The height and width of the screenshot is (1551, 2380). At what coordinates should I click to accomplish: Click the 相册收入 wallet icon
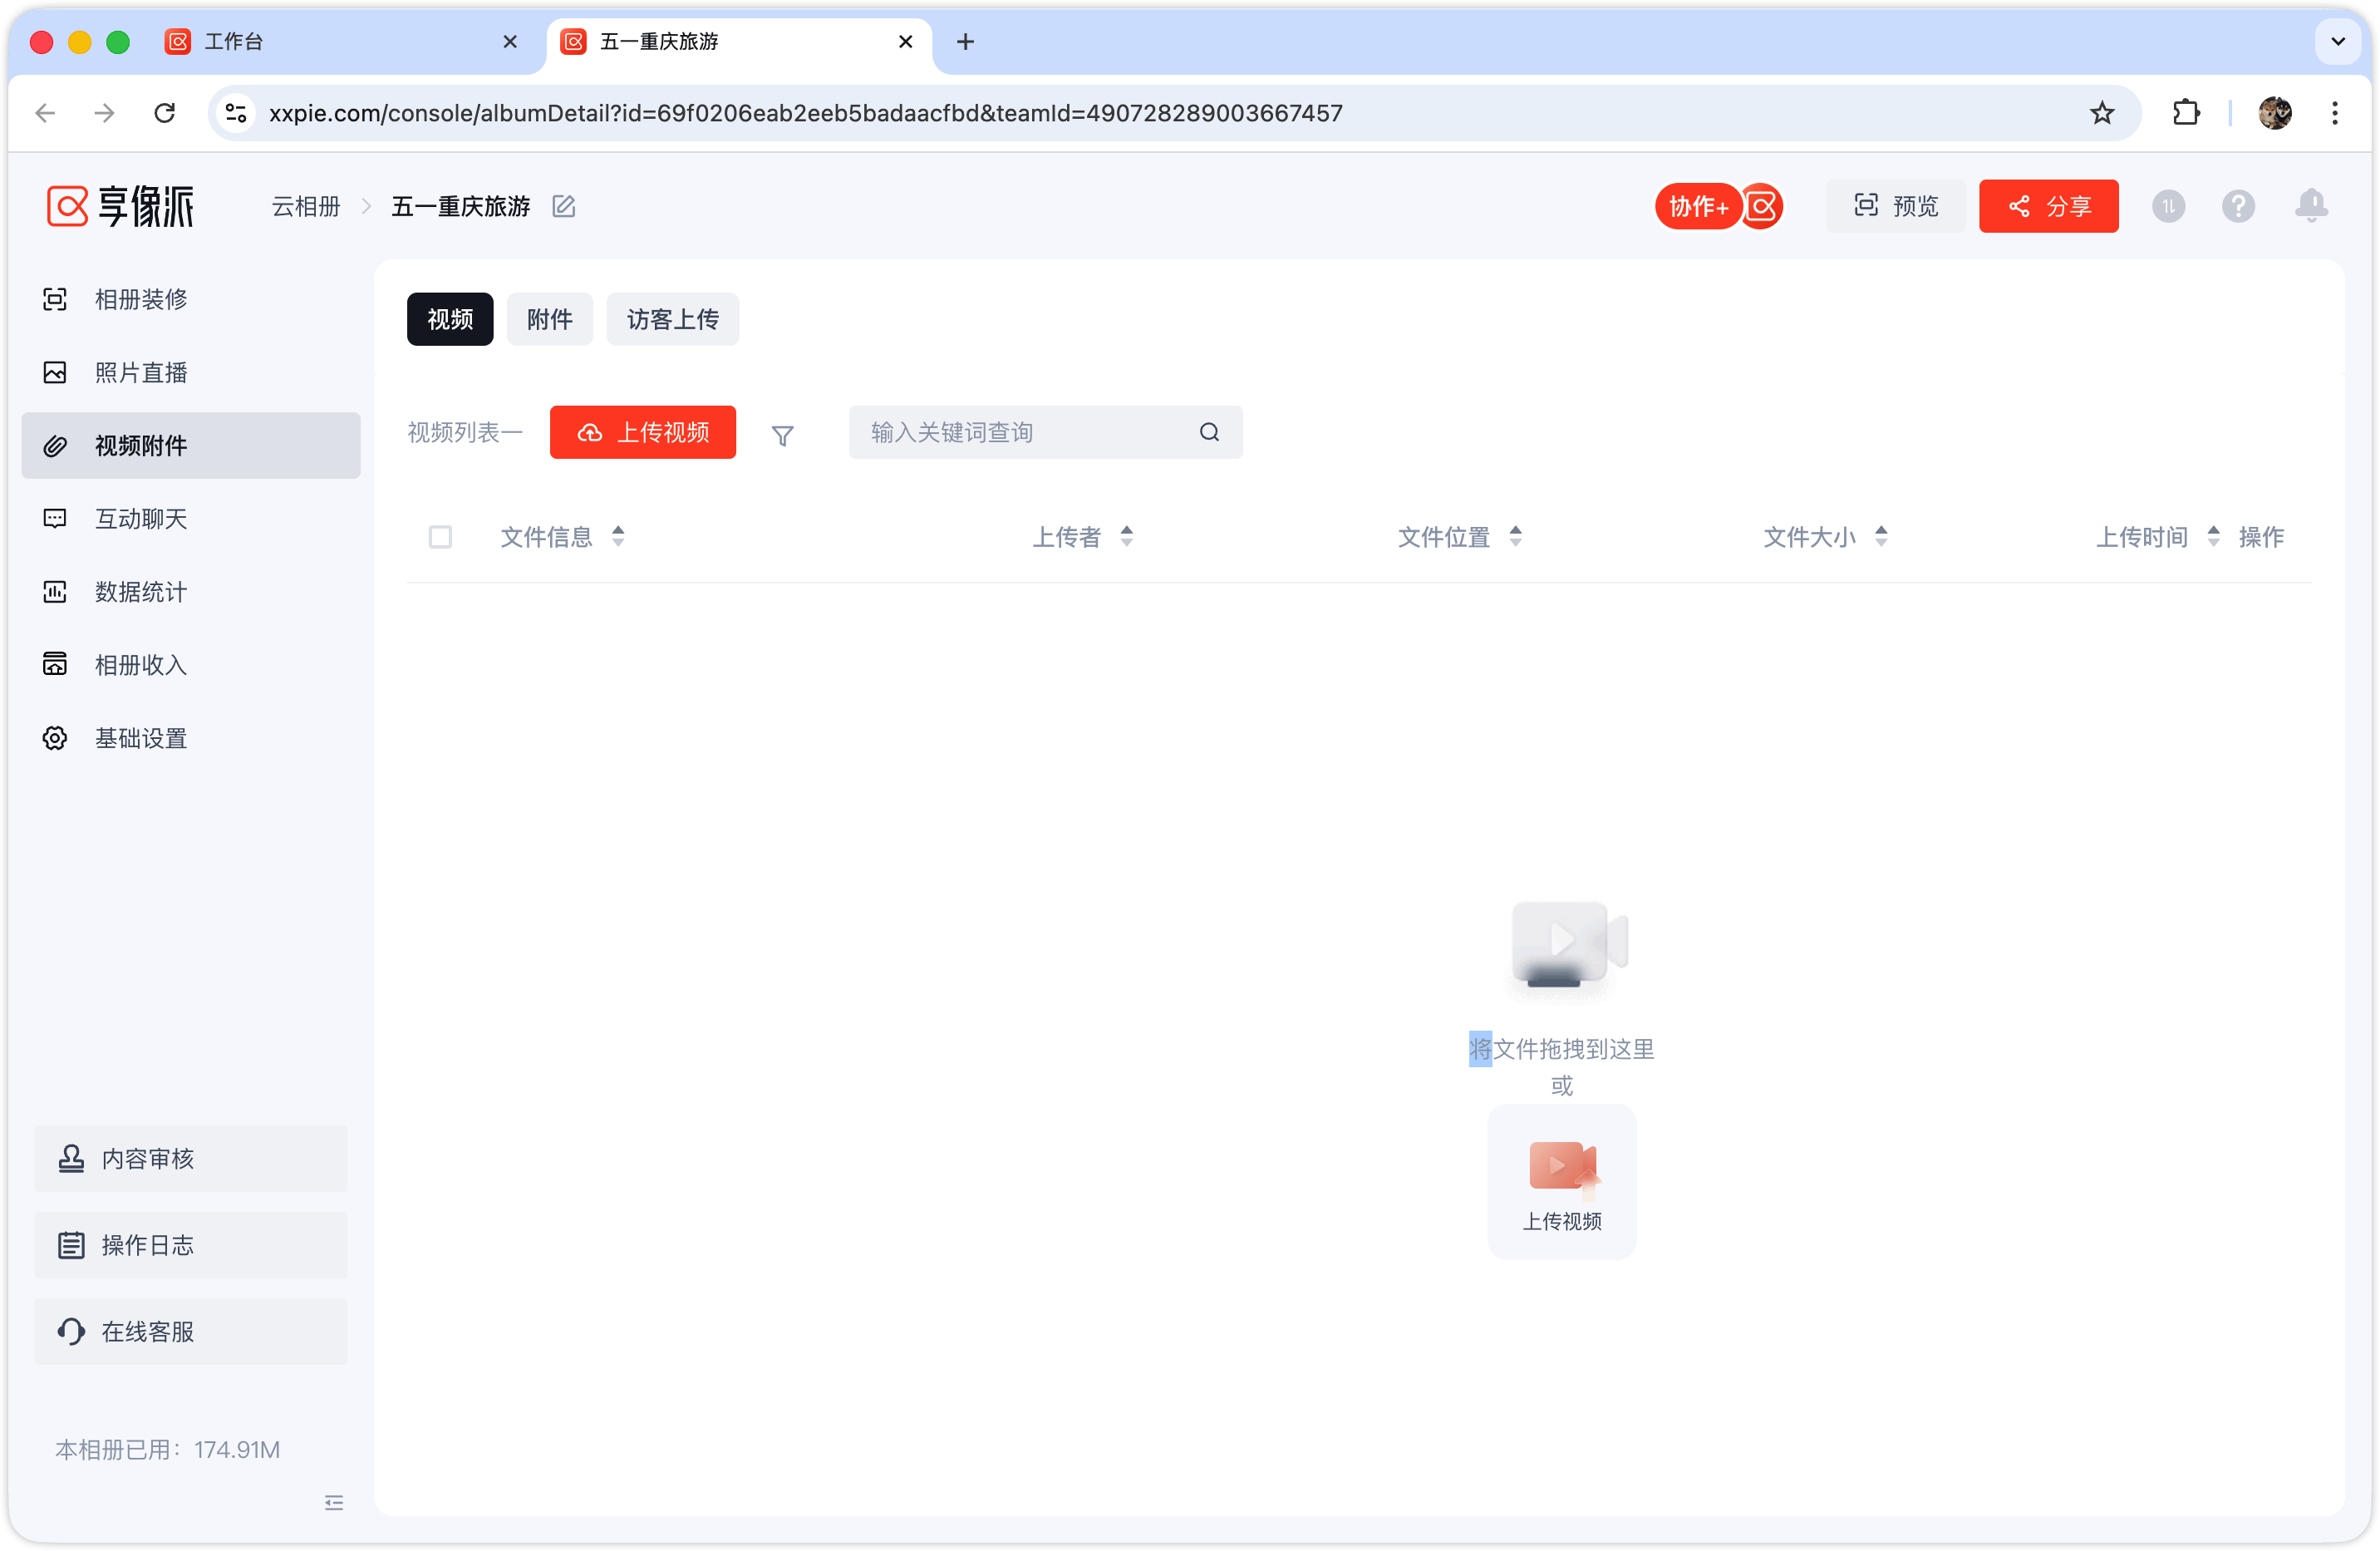coord(55,664)
